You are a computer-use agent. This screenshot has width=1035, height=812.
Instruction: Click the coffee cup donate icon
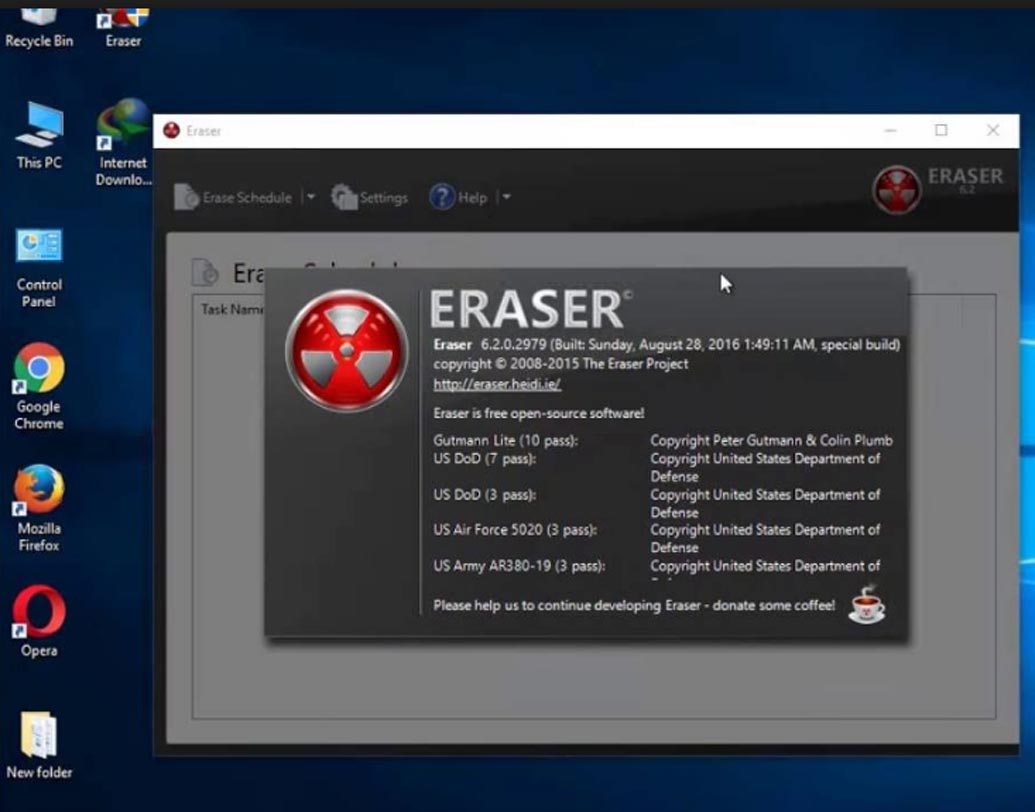point(866,605)
